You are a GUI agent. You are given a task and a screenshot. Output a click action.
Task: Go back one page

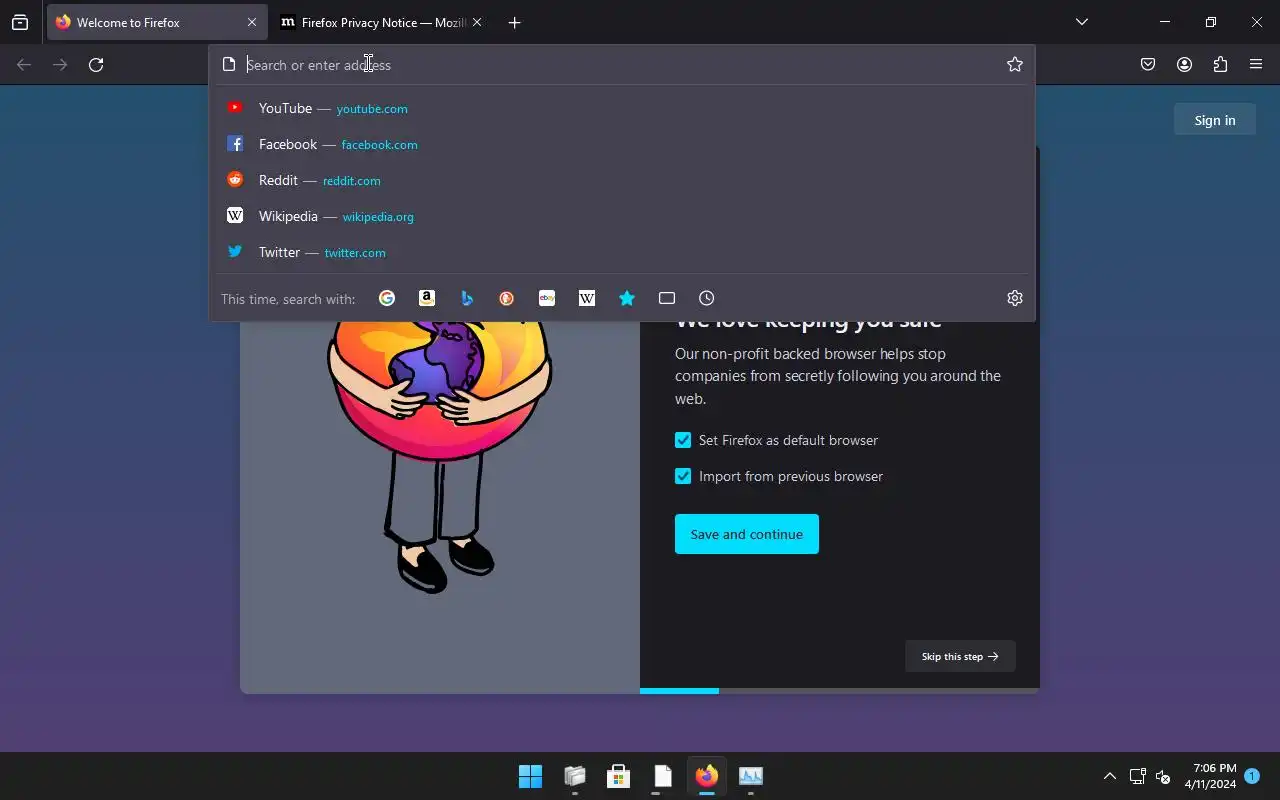(x=24, y=64)
